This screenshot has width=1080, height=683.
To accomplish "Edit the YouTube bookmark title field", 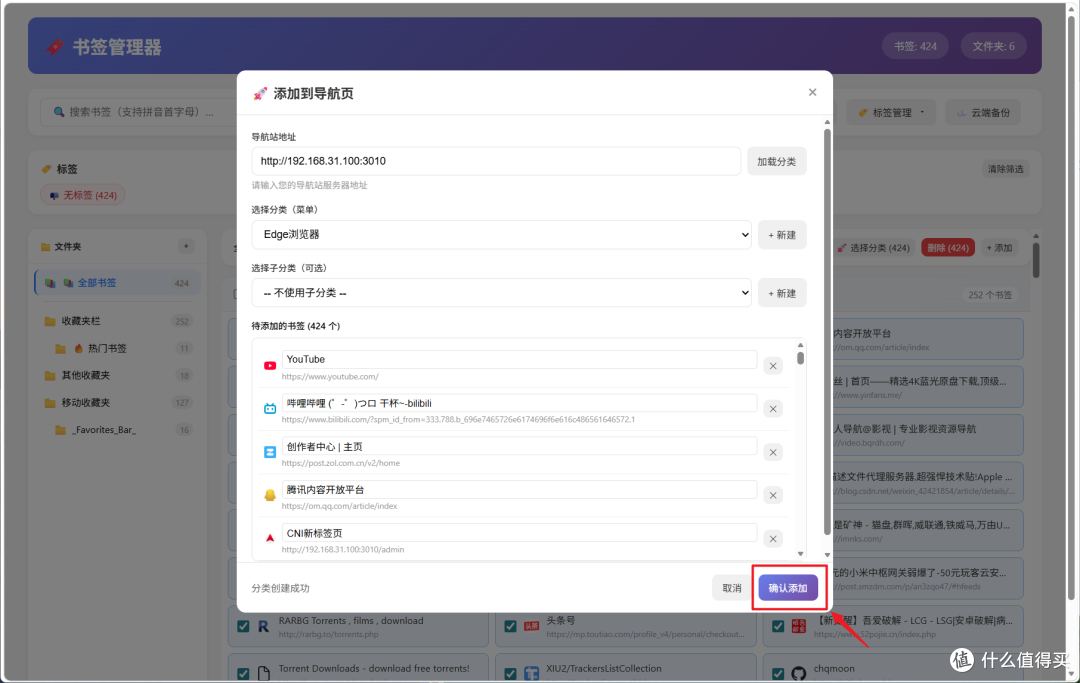I will (519, 359).
